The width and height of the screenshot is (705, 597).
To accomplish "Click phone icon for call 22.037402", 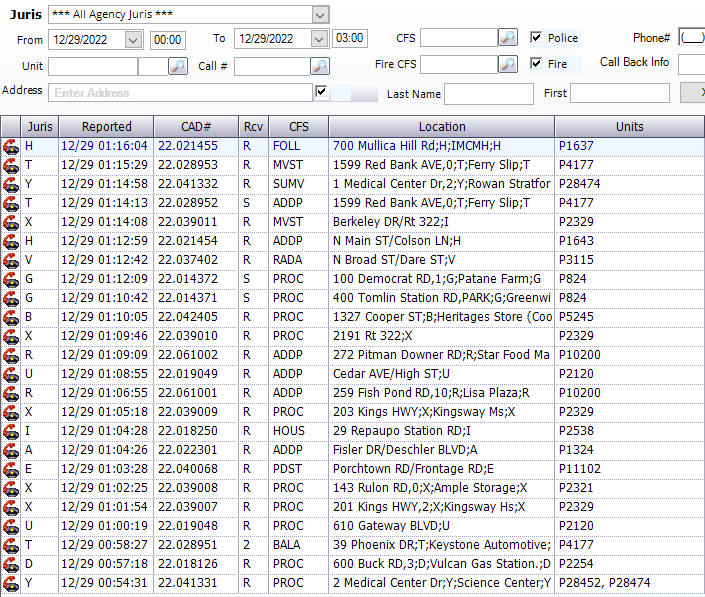I will [x=11, y=260].
